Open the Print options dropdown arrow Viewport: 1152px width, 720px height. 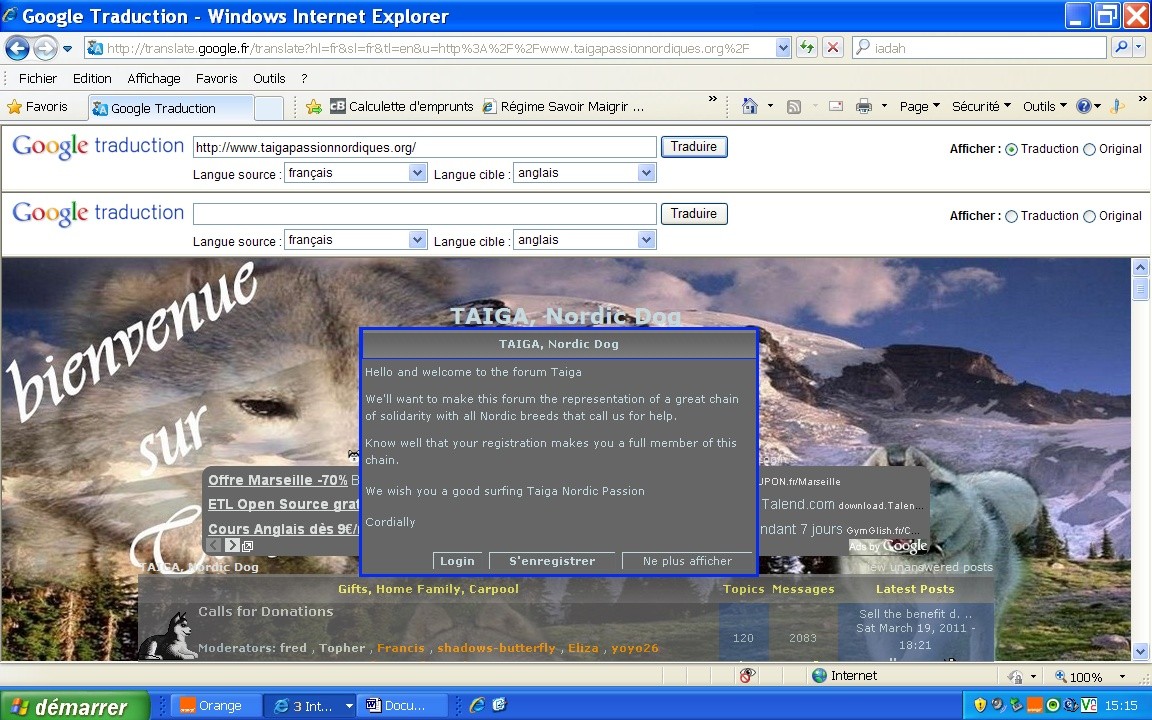click(884, 107)
